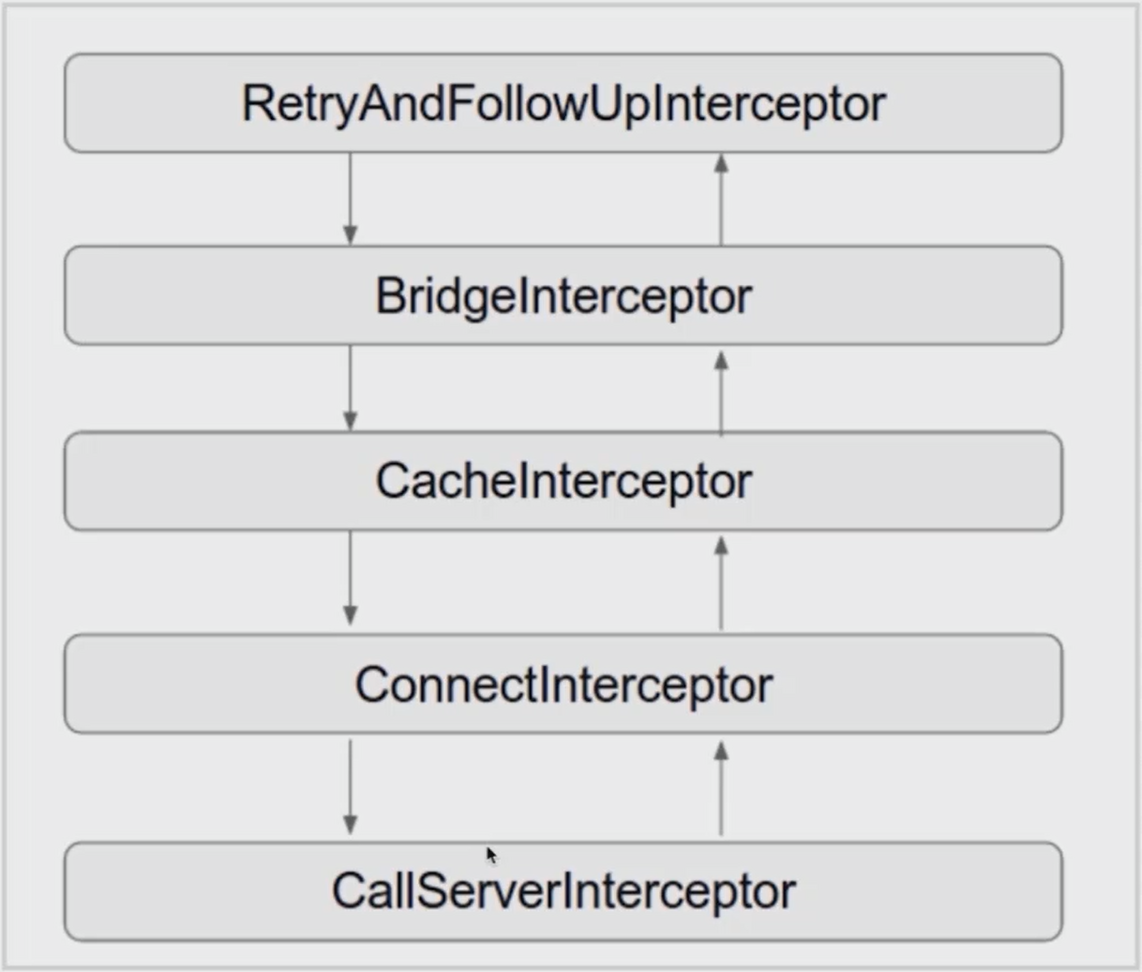
Task: Click down arrow from BridgeInterceptor to CacheInterceptor
Action: click(350, 388)
